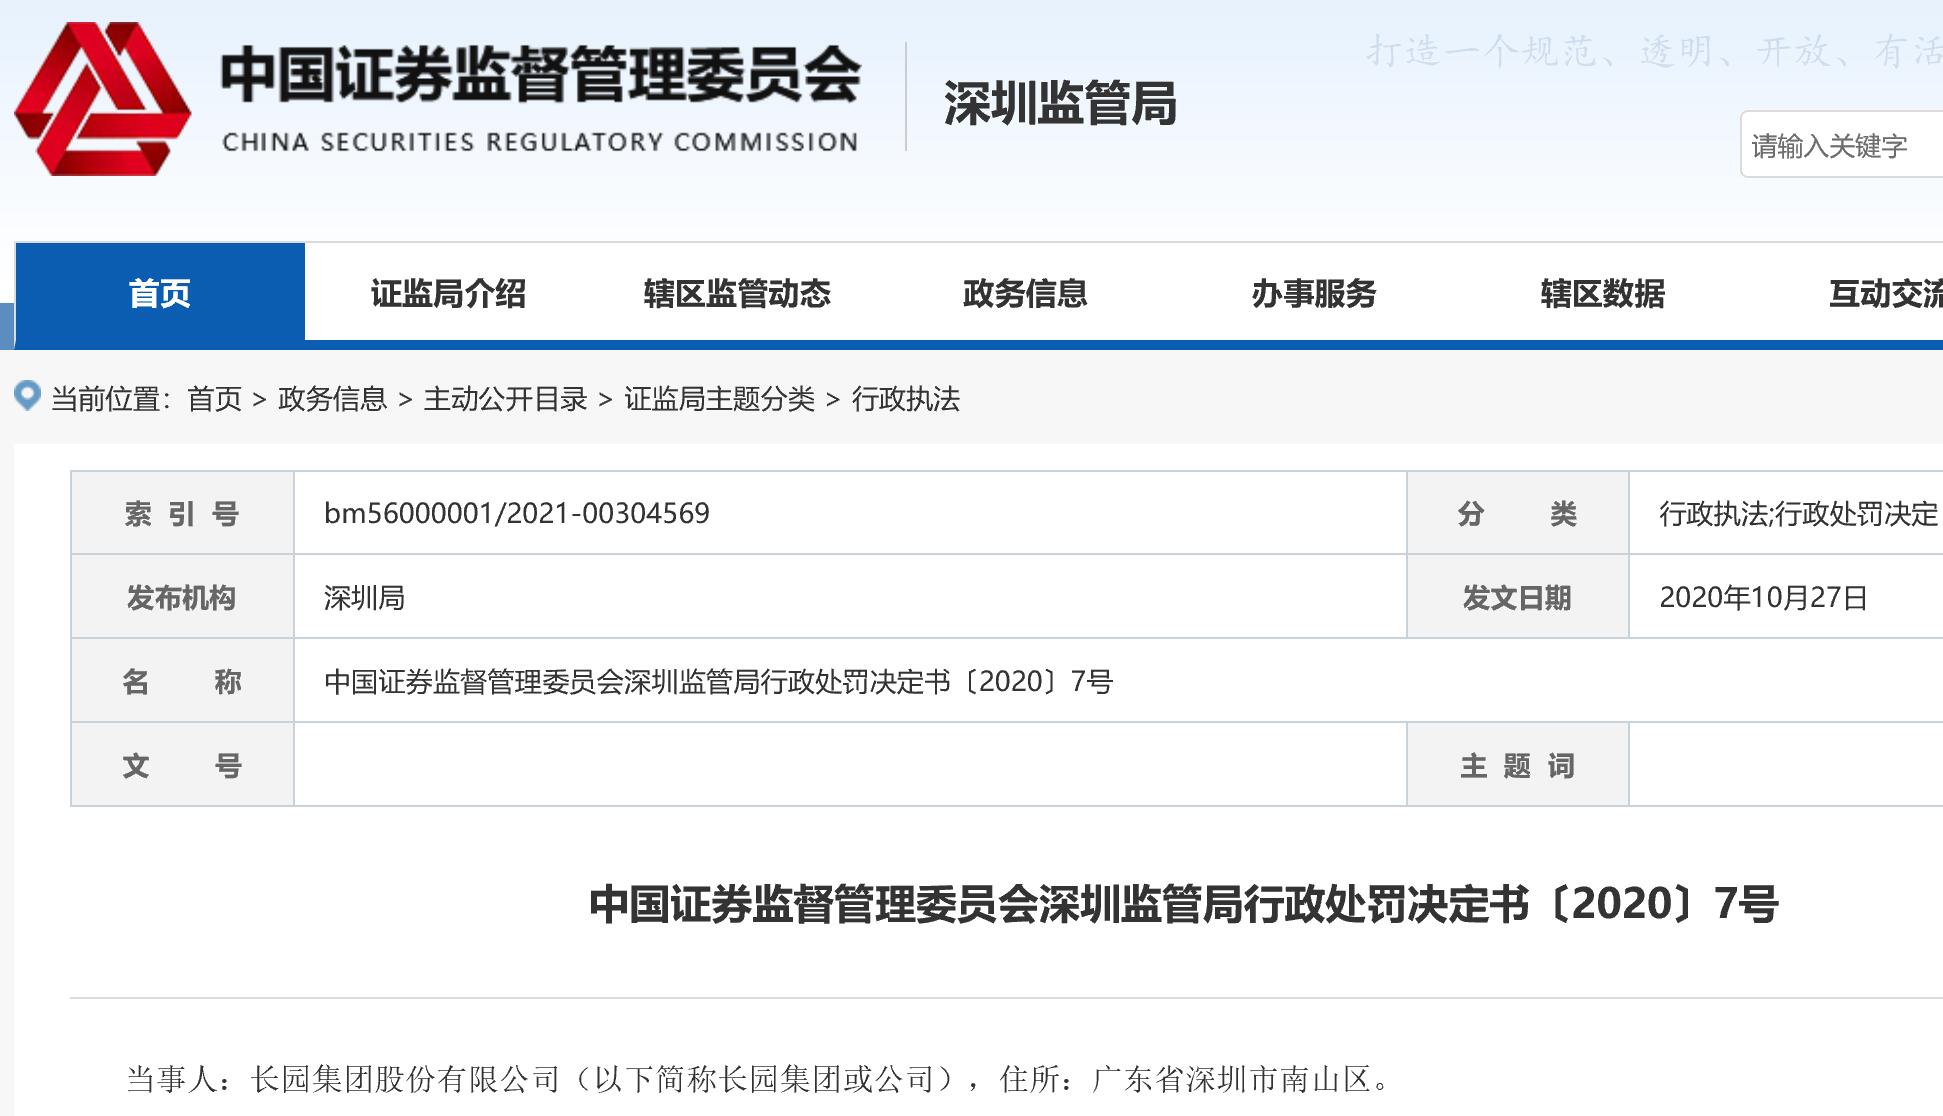Open the 办事服务 navigation item
This screenshot has width=1943, height=1116.
coord(1314,293)
